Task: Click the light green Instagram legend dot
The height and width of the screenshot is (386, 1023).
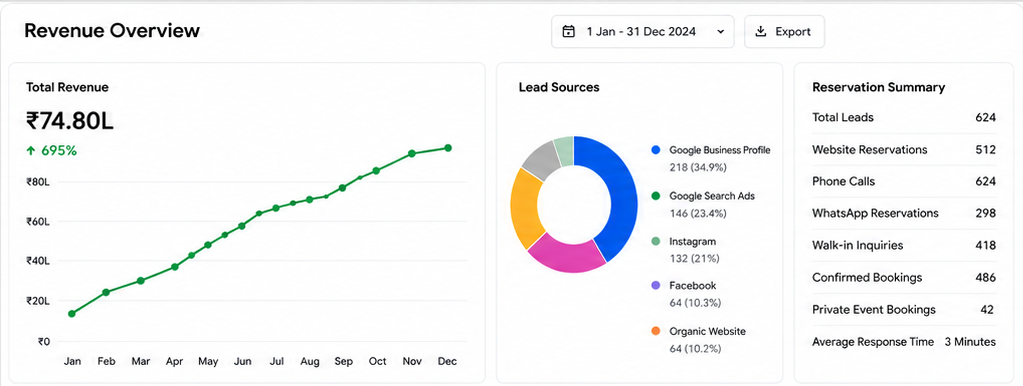Action: [x=656, y=241]
